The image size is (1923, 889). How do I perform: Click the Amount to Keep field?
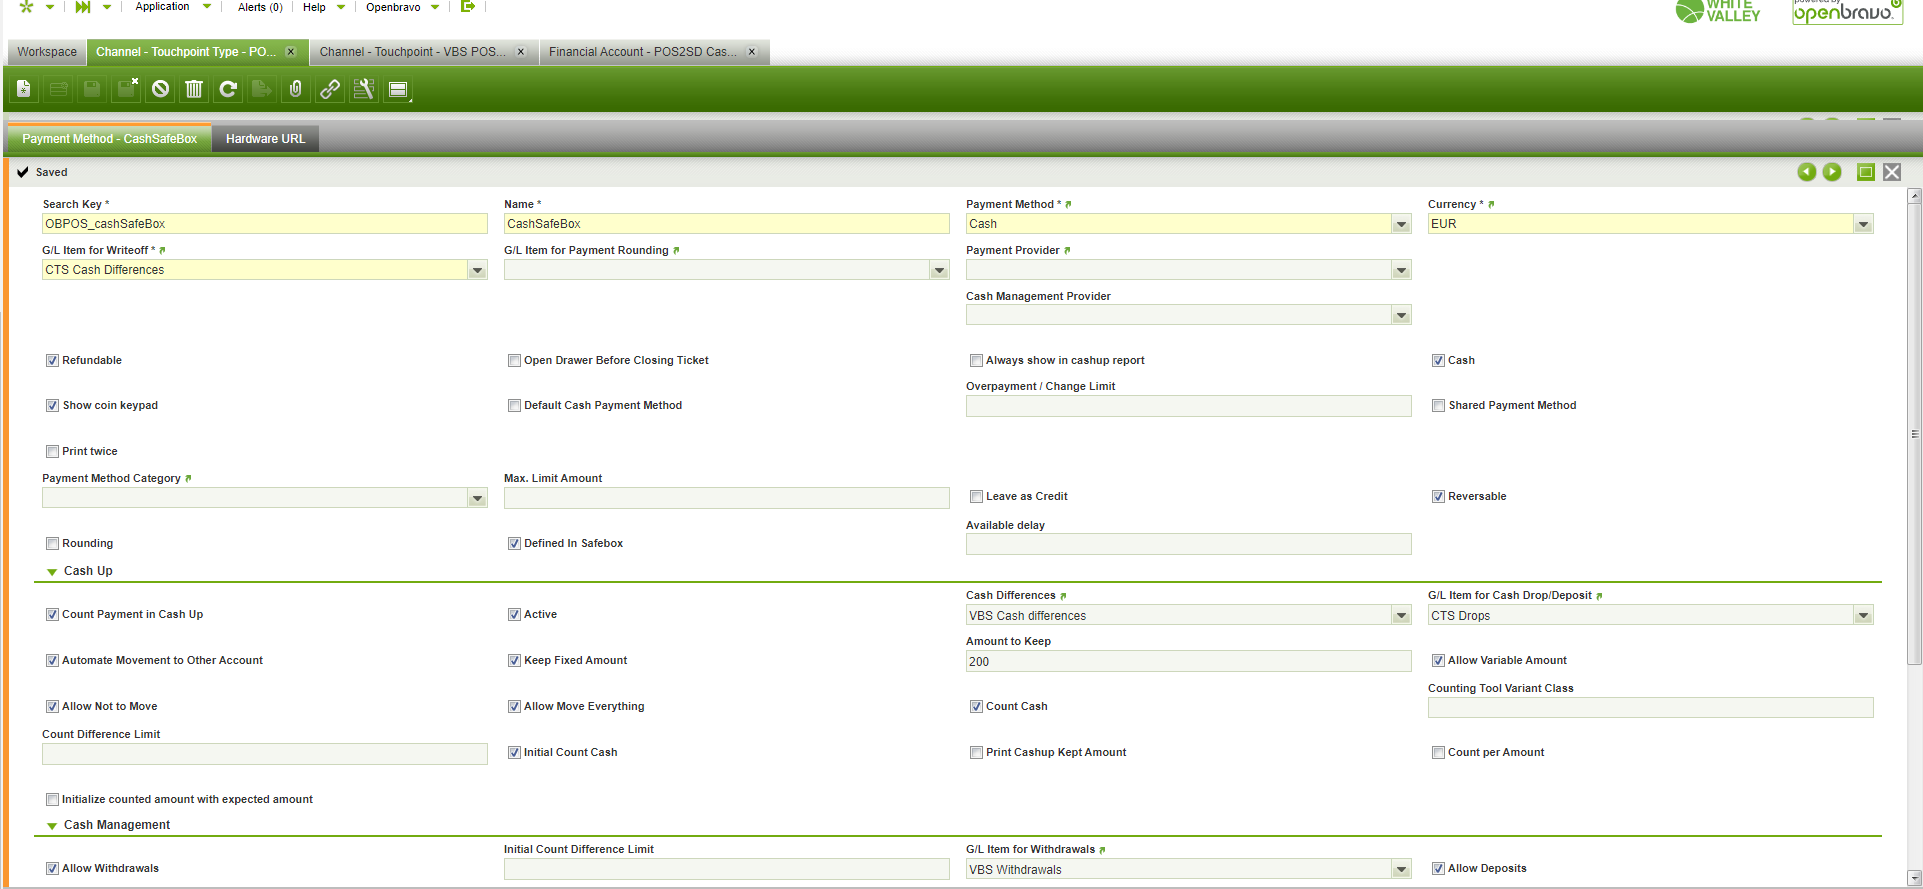[x=1188, y=662]
